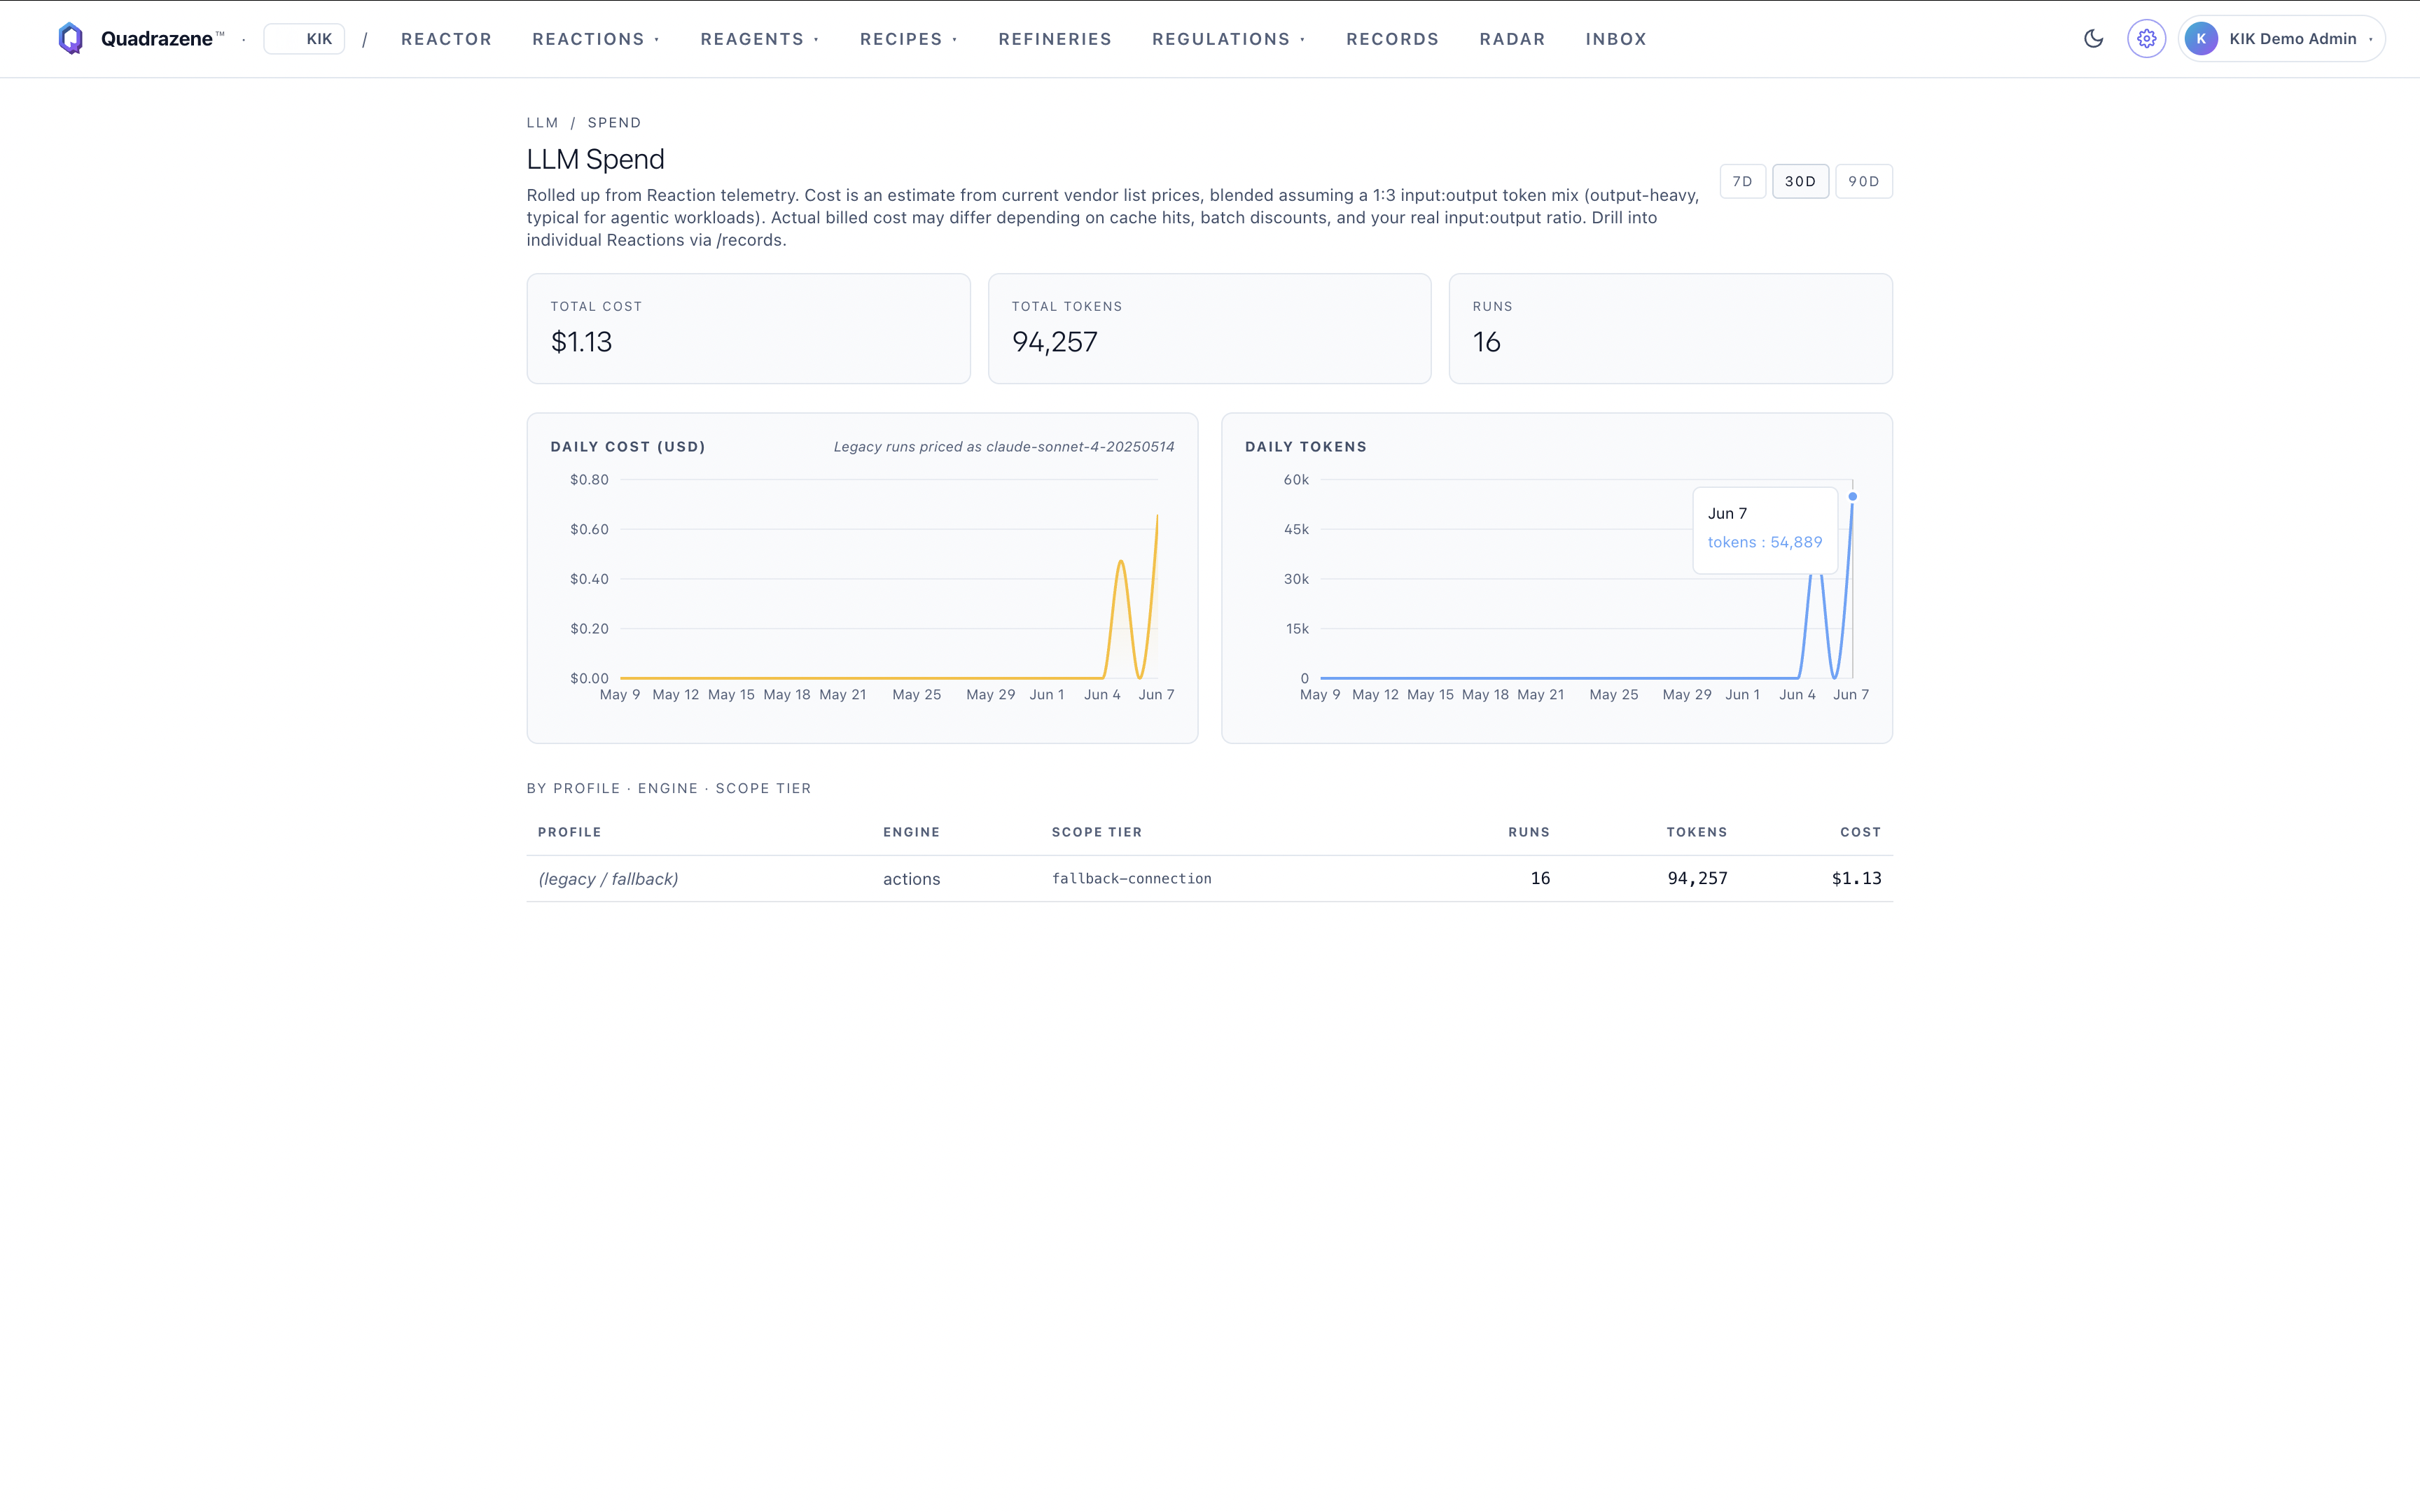2420x1512 pixels.
Task: Click the Spend breadcrumb
Action: pos(614,123)
